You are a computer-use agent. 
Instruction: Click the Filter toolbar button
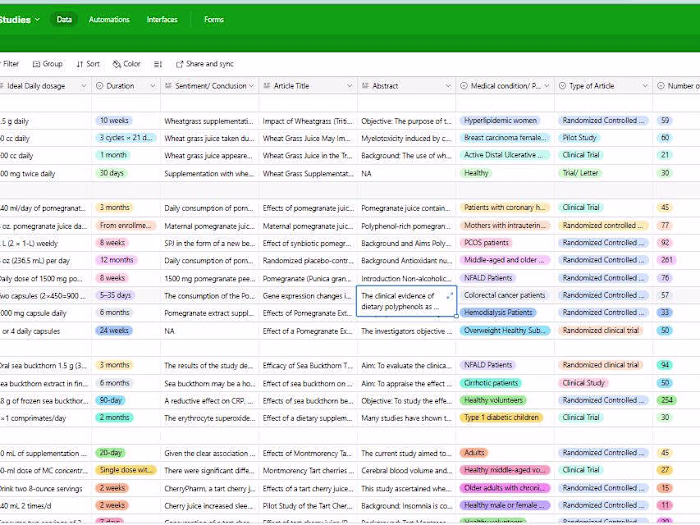(10, 64)
